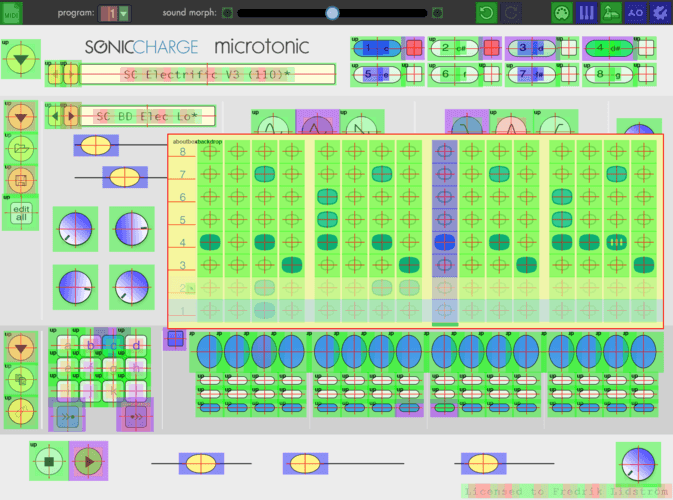
Task: Select the low-pass filter mode button
Action: tap(467, 122)
